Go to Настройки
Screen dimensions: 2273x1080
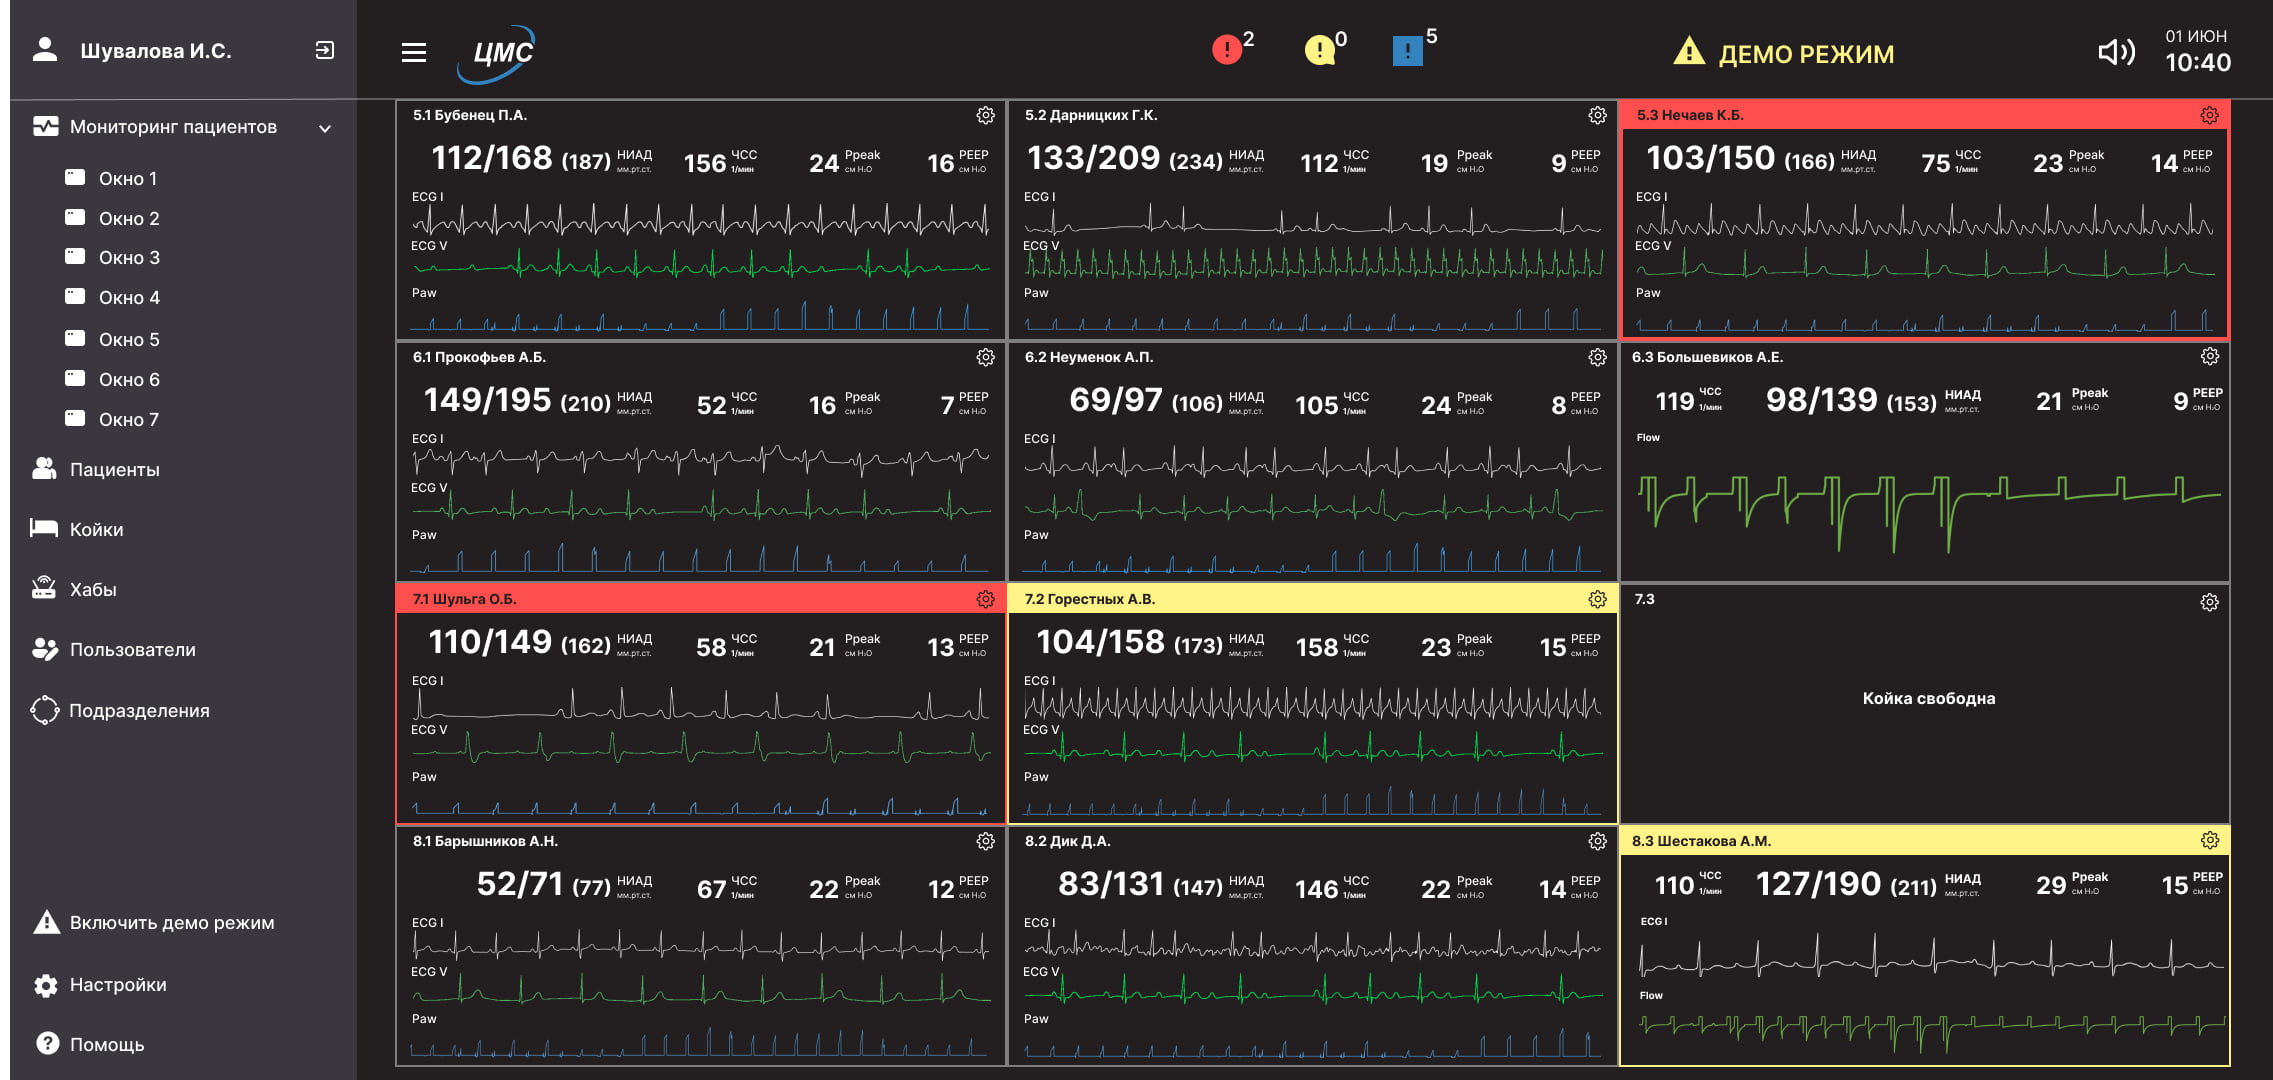tap(117, 985)
